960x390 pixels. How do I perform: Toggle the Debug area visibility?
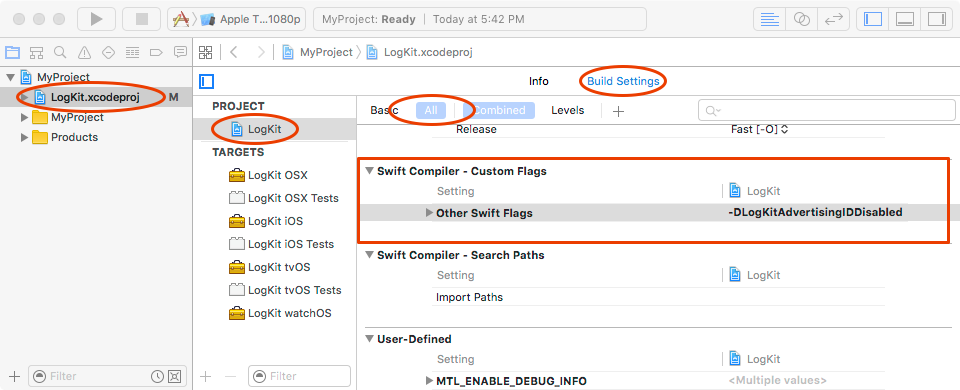point(905,19)
